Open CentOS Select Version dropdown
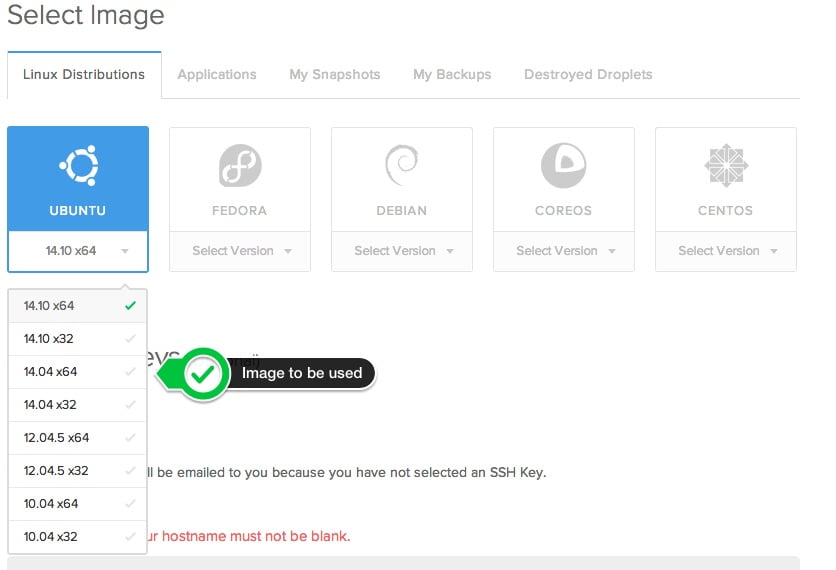This screenshot has height=570, width=836. pyautogui.click(x=726, y=251)
